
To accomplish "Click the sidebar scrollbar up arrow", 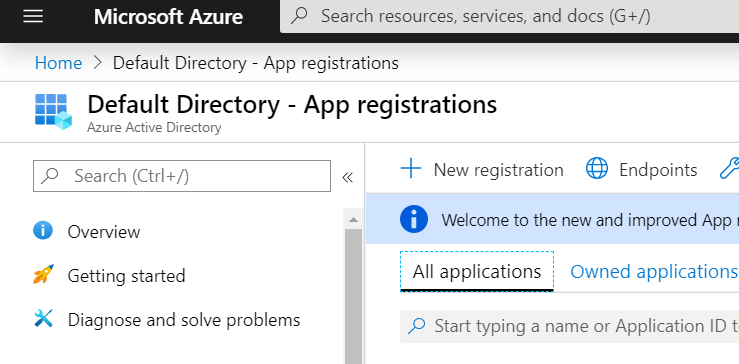I will (353, 219).
